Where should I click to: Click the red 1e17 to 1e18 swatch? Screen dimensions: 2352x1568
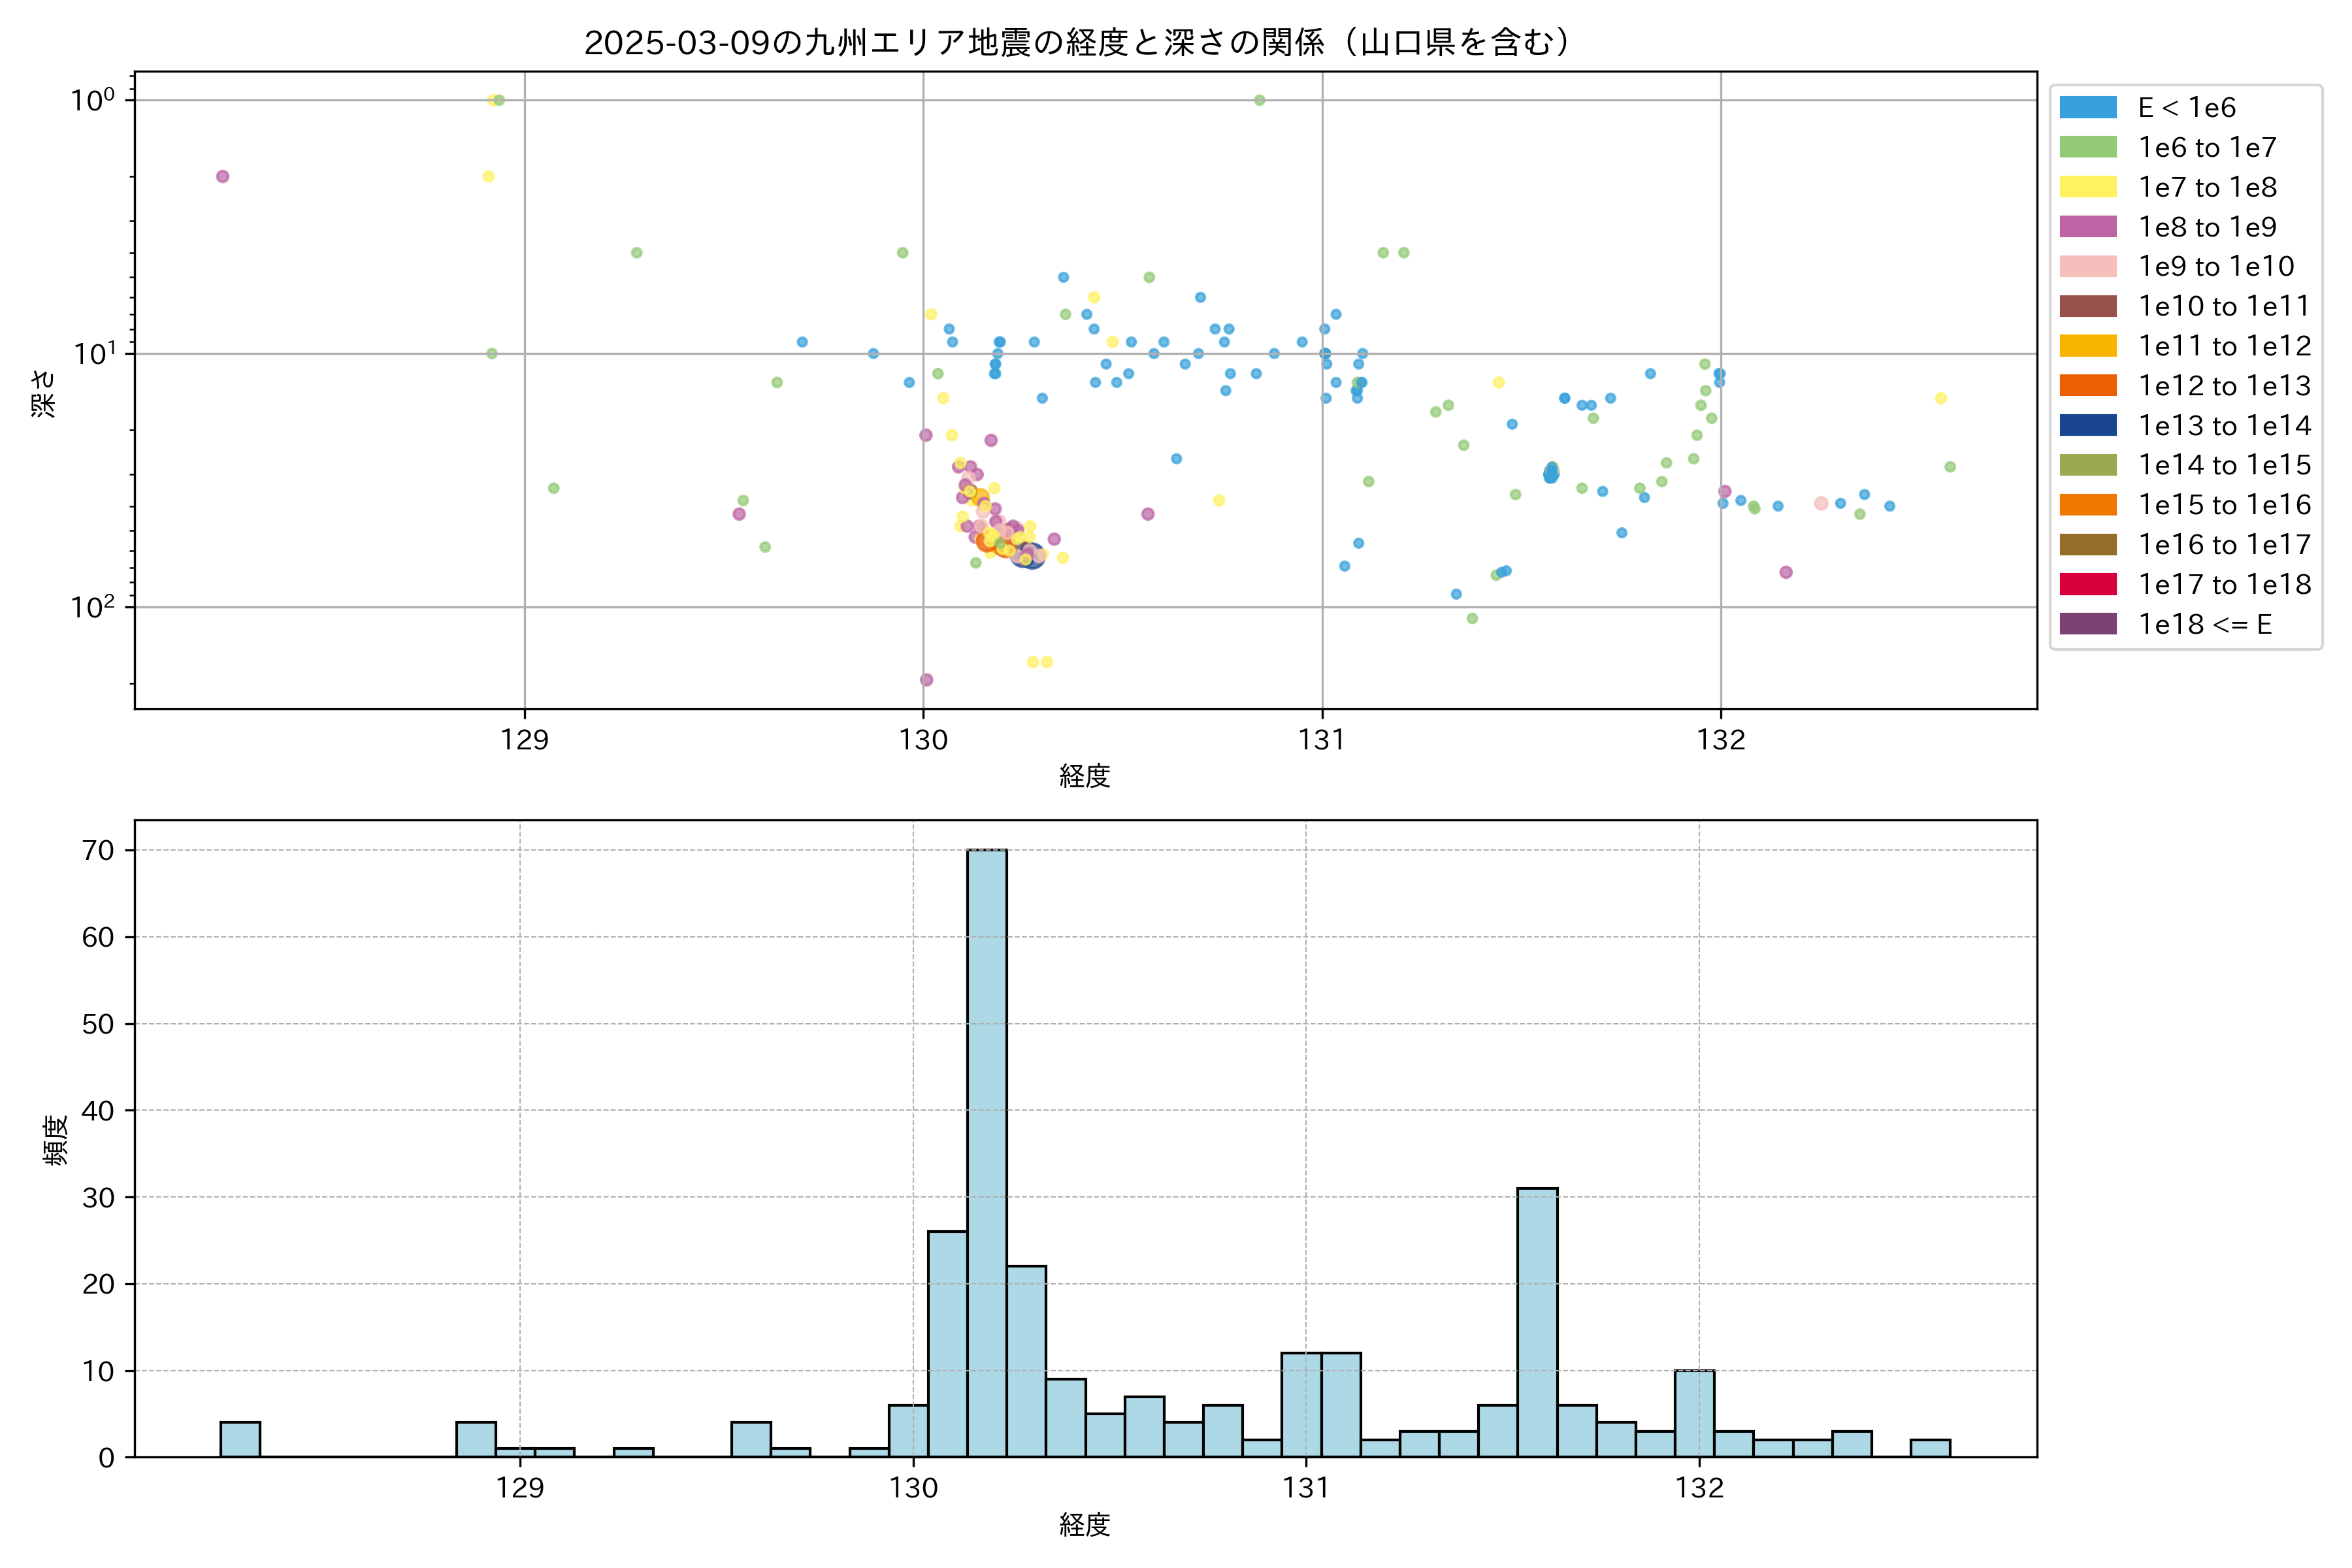coord(2087,584)
